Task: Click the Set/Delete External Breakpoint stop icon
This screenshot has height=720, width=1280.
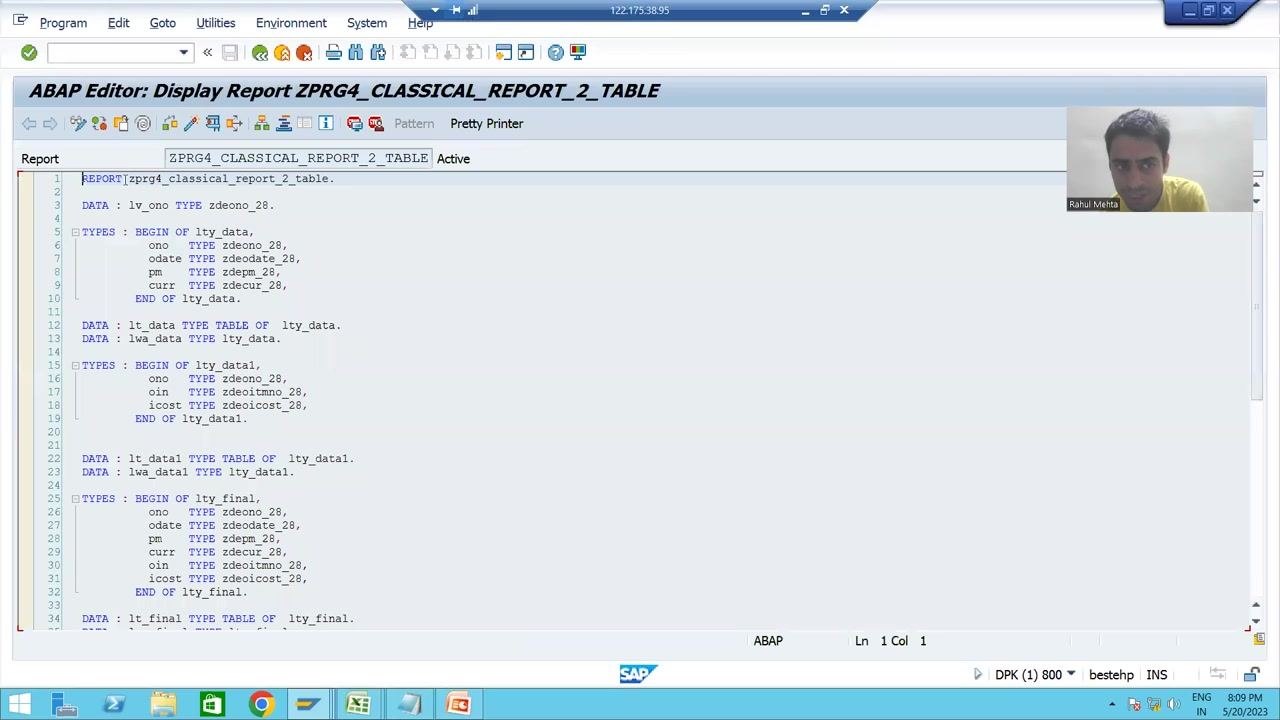Action: tap(376, 123)
